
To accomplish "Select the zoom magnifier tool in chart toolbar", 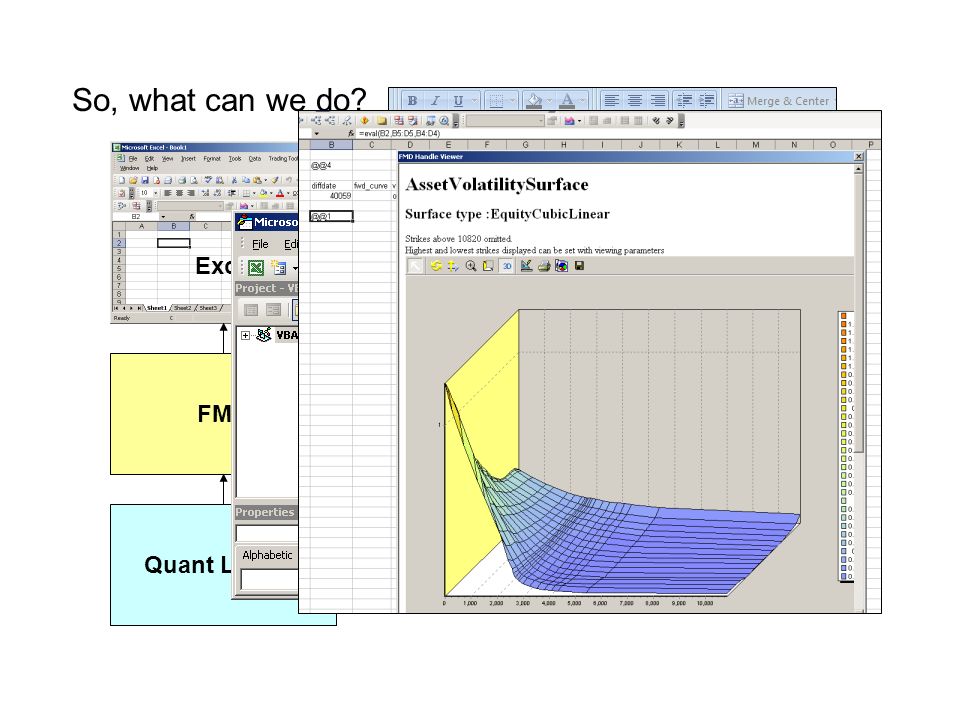I will [471, 266].
